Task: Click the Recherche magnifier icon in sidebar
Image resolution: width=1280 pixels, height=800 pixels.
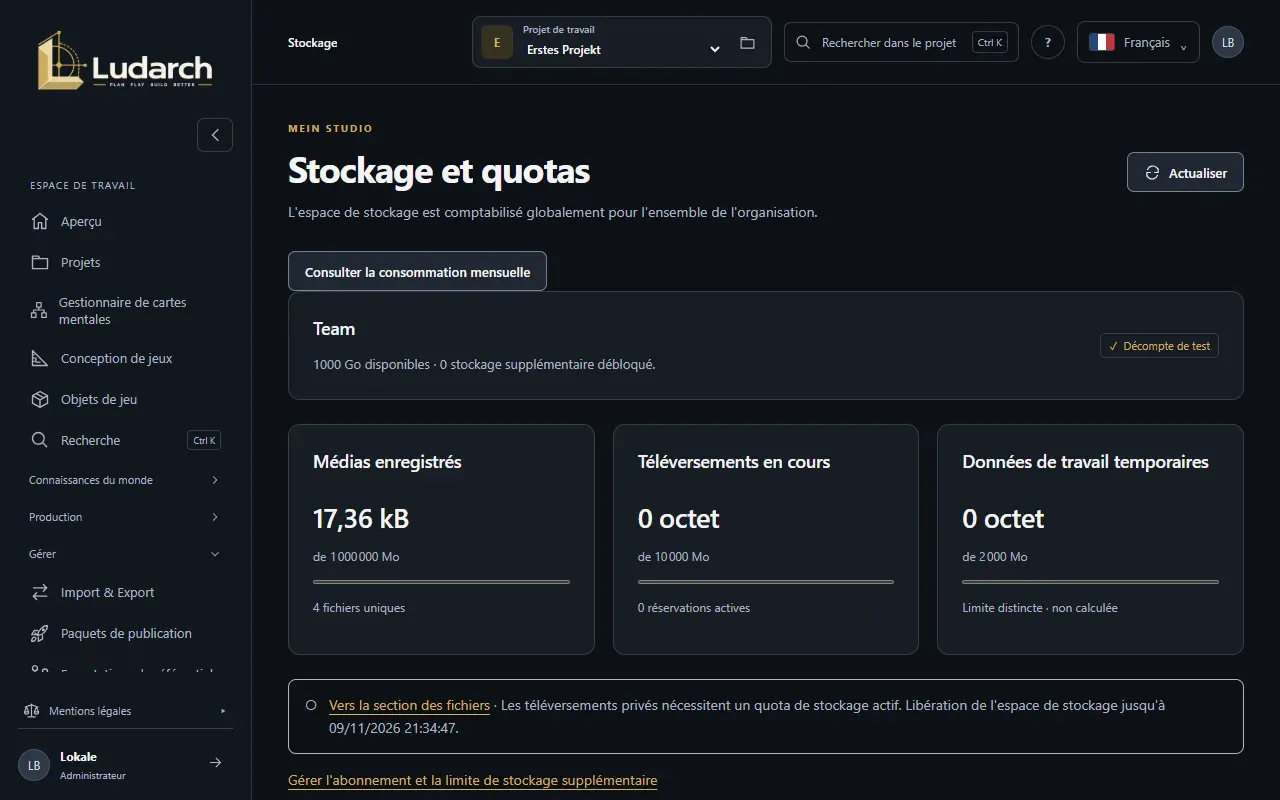Action: [40, 440]
